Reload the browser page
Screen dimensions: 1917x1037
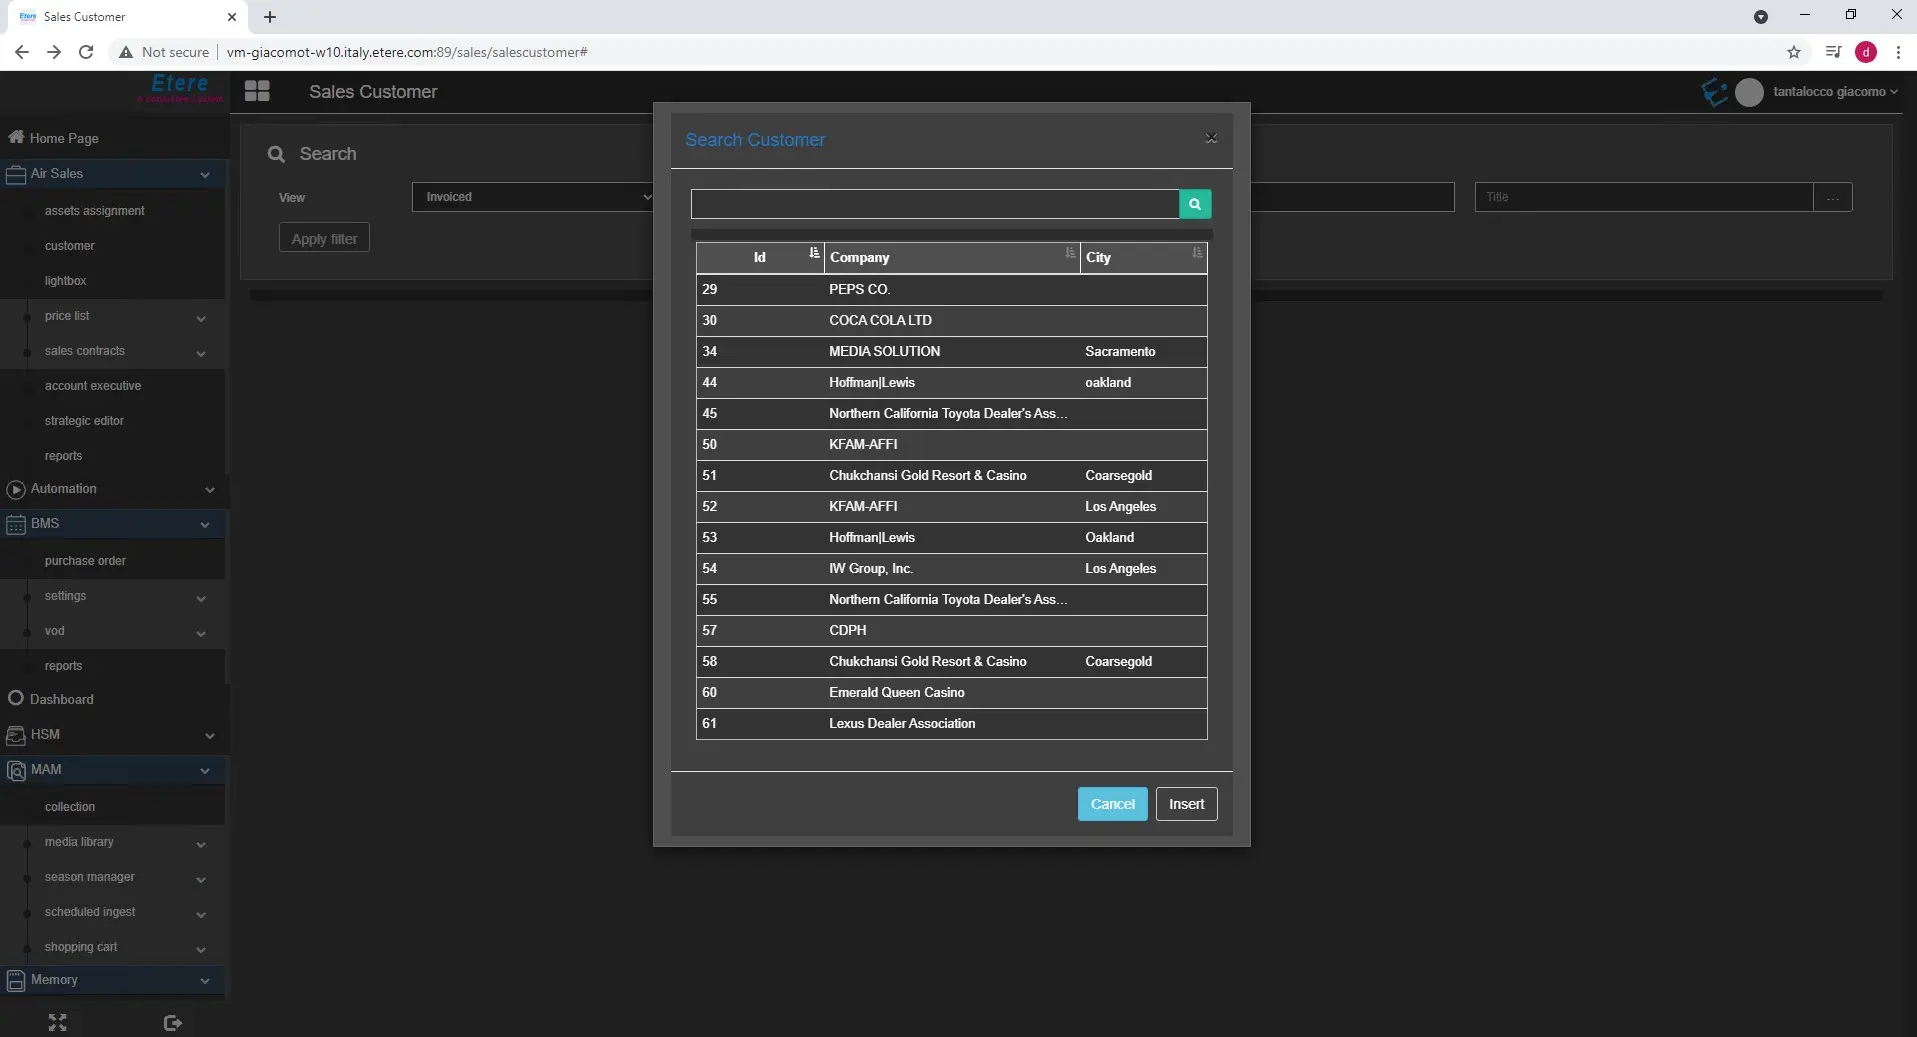[x=86, y=52]
